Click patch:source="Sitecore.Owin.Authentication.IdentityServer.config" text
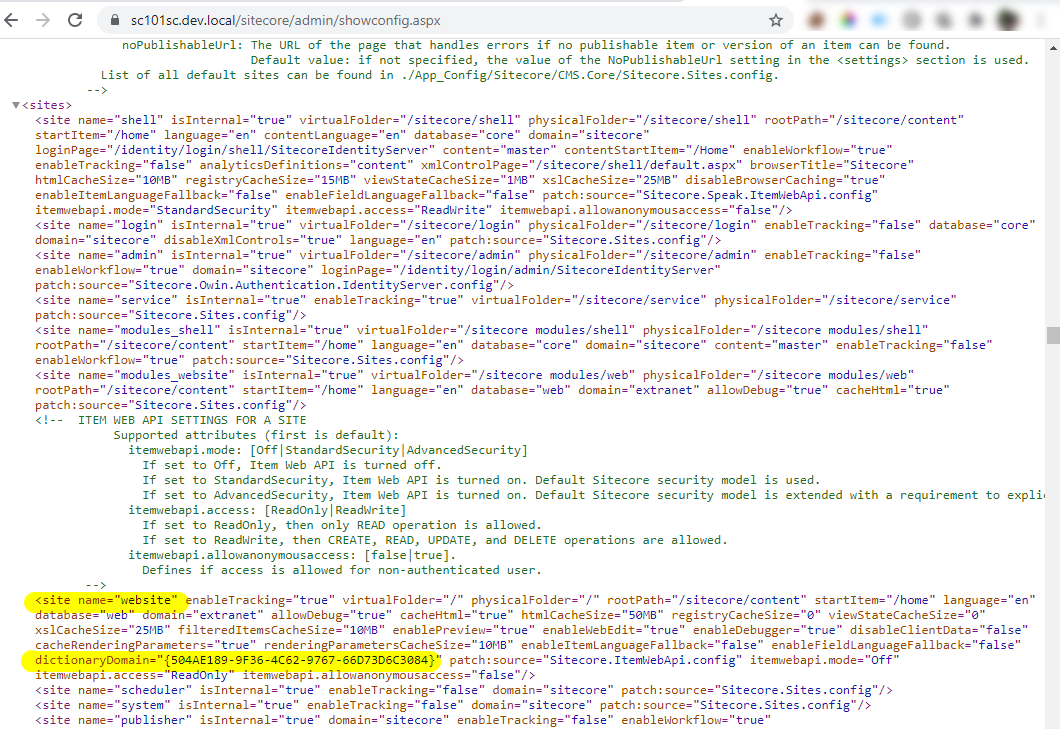 [x=267, y=285]
